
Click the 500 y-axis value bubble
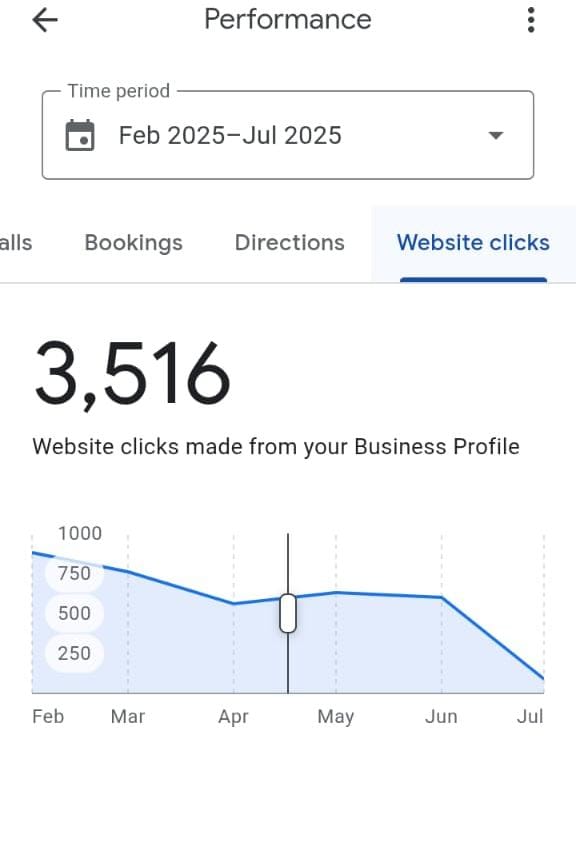[x=74, y=613]
